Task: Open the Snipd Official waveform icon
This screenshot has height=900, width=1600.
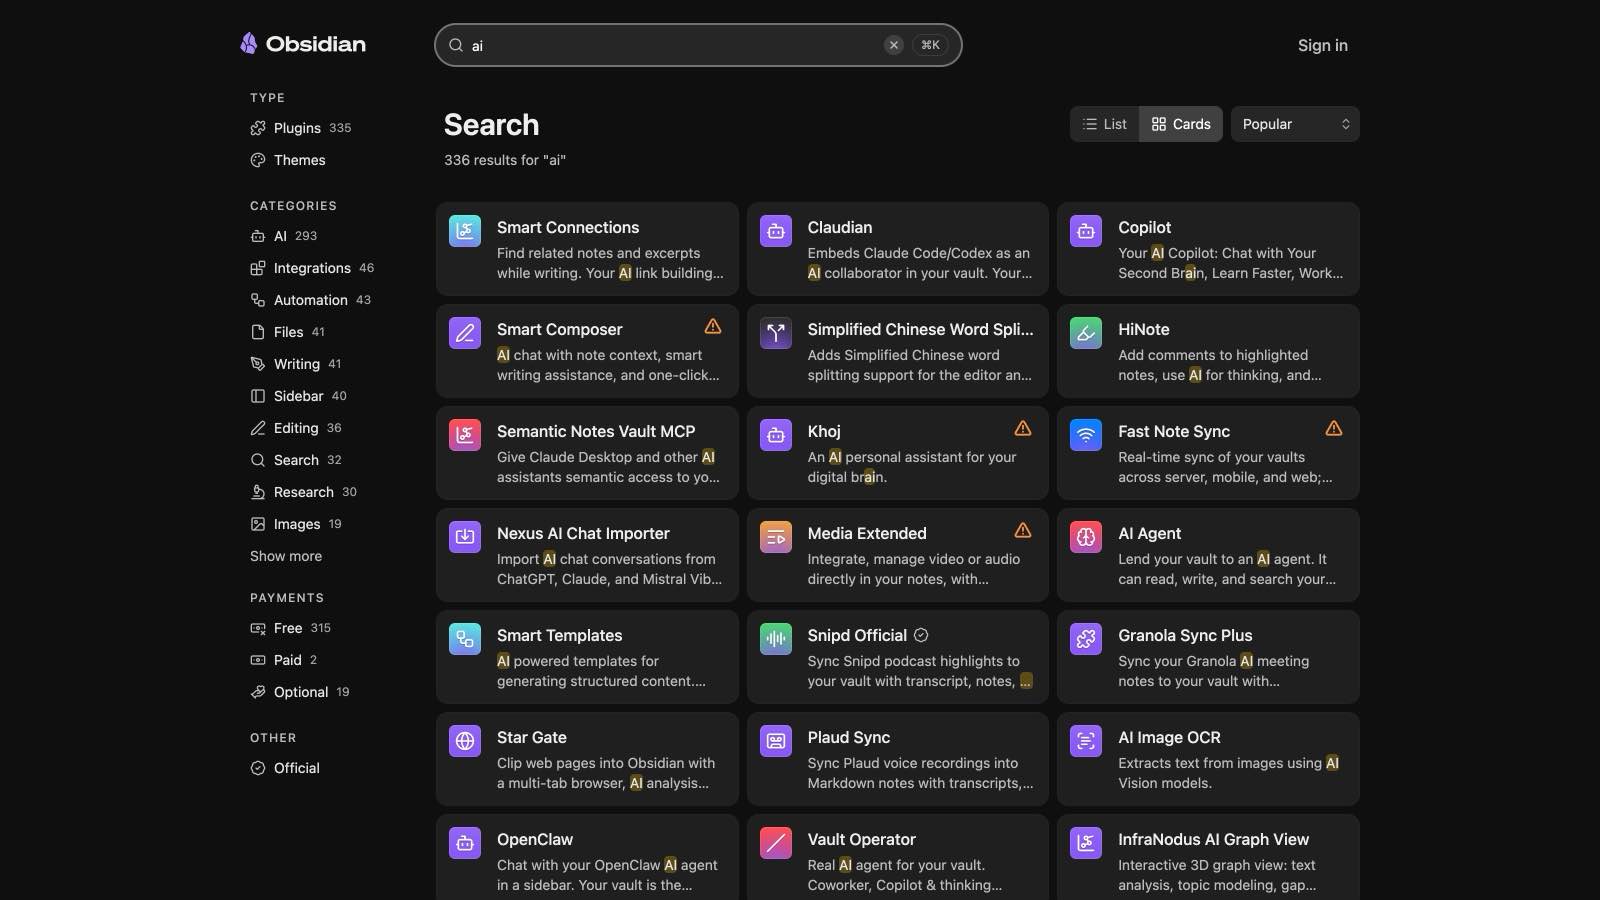Action: point(776,639)
